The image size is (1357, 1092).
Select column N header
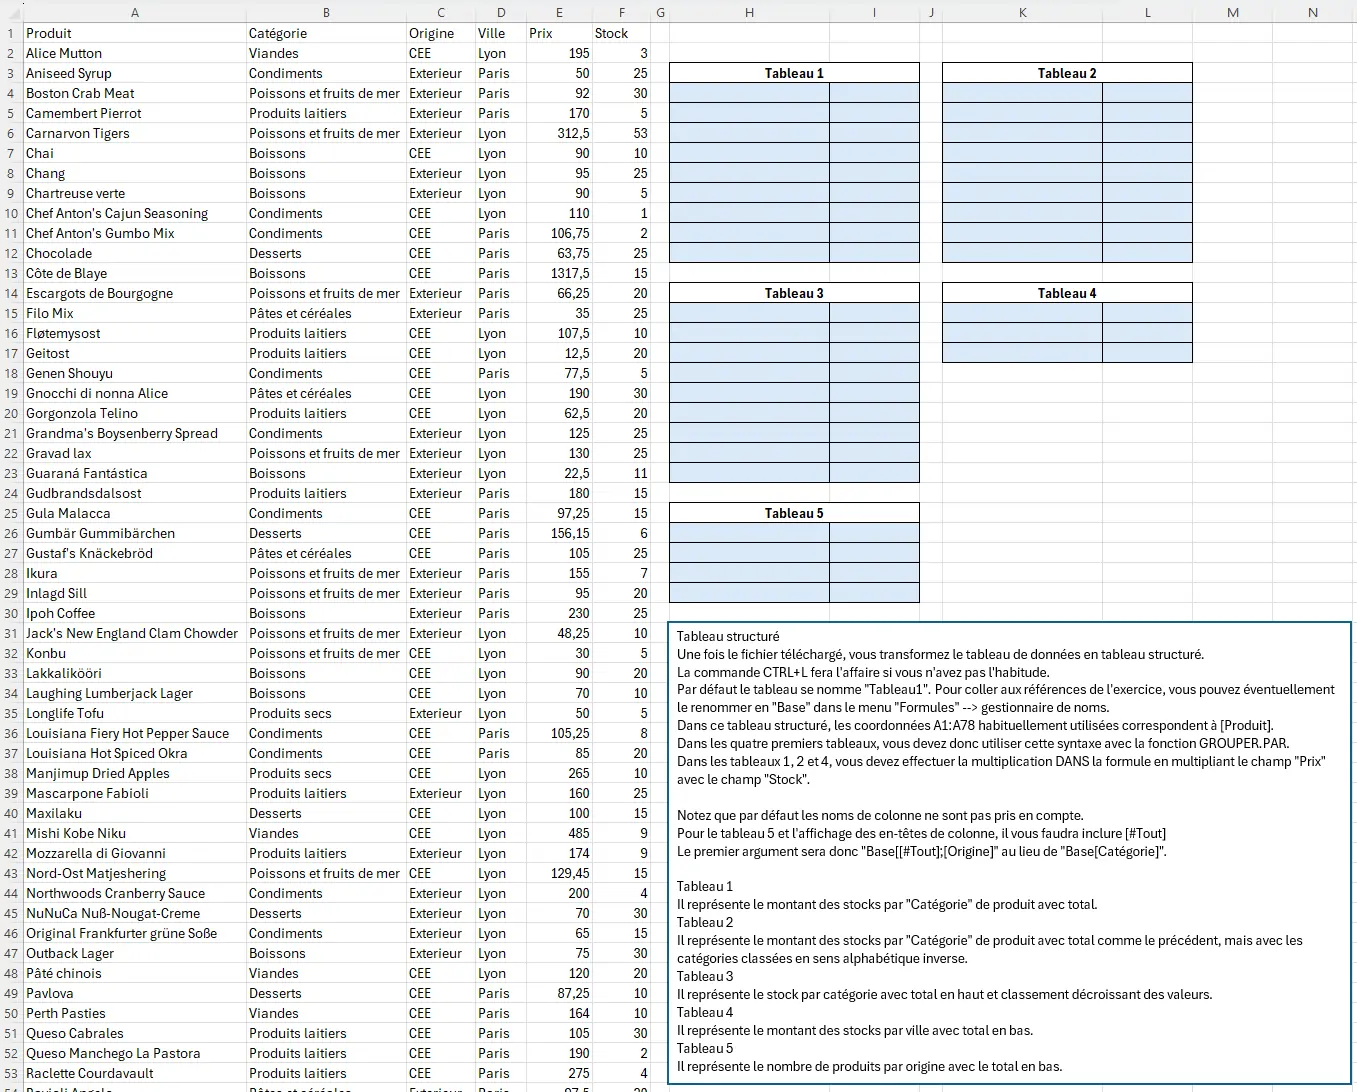pyautogui.click(x=1313, y=12)
